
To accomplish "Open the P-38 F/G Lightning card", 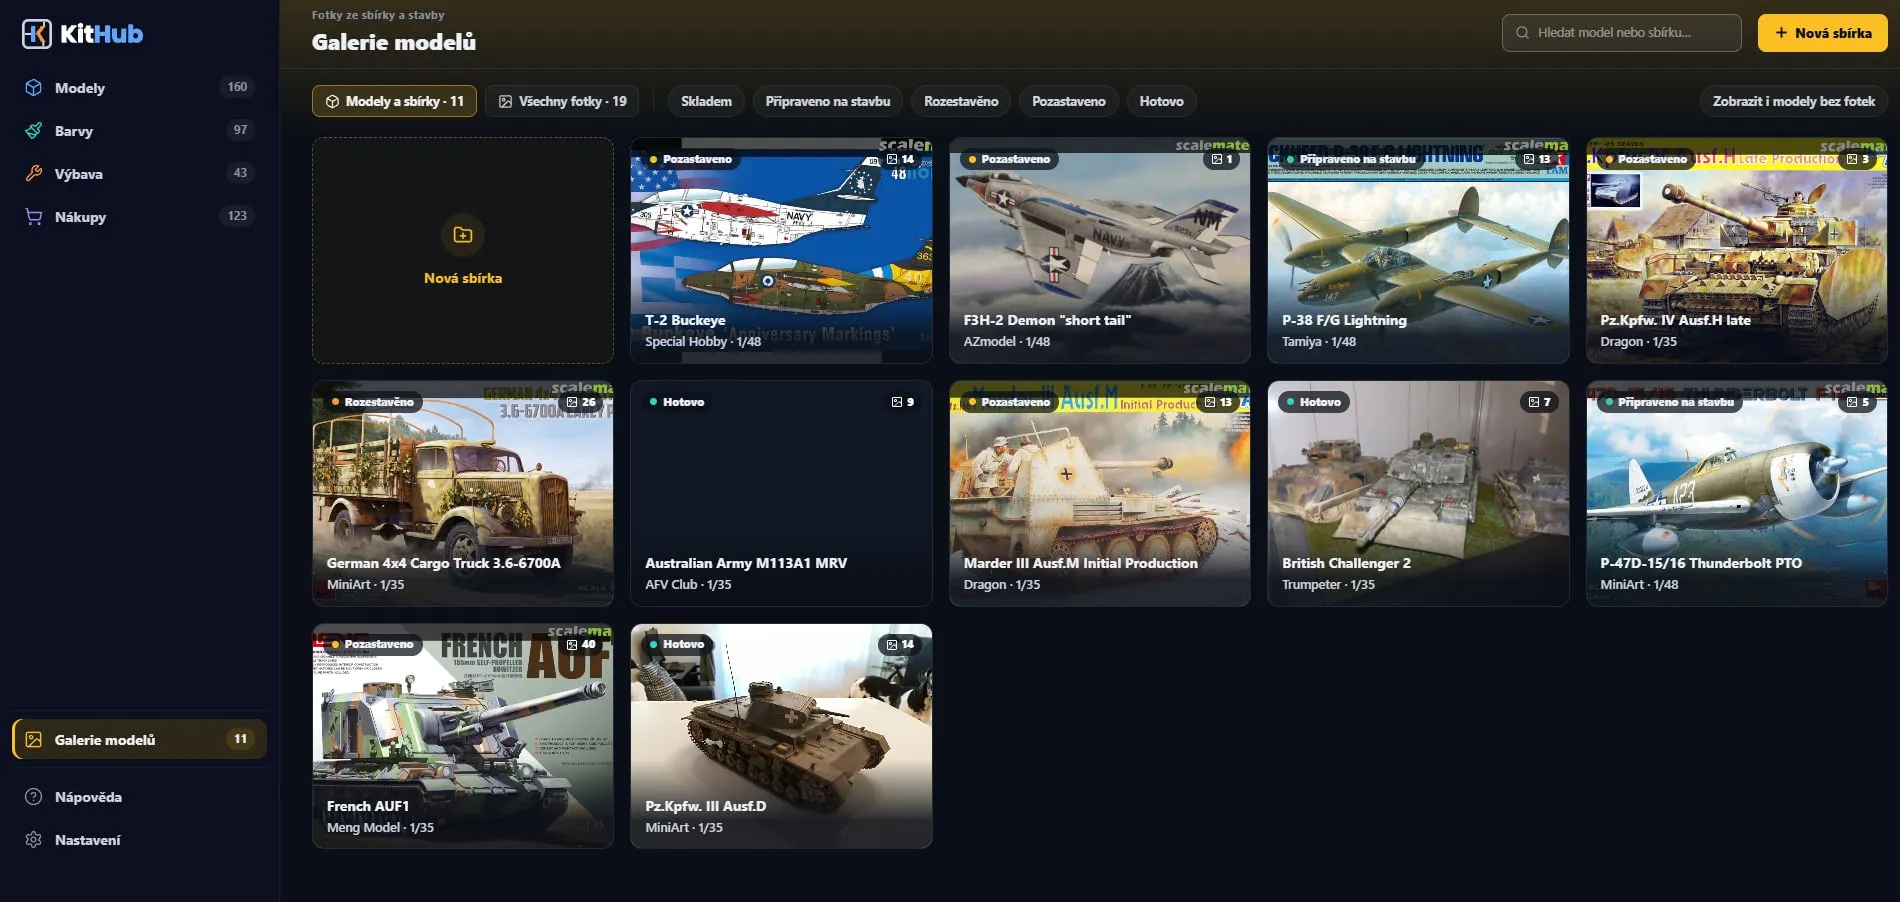I will click(x=1418, y=250).
